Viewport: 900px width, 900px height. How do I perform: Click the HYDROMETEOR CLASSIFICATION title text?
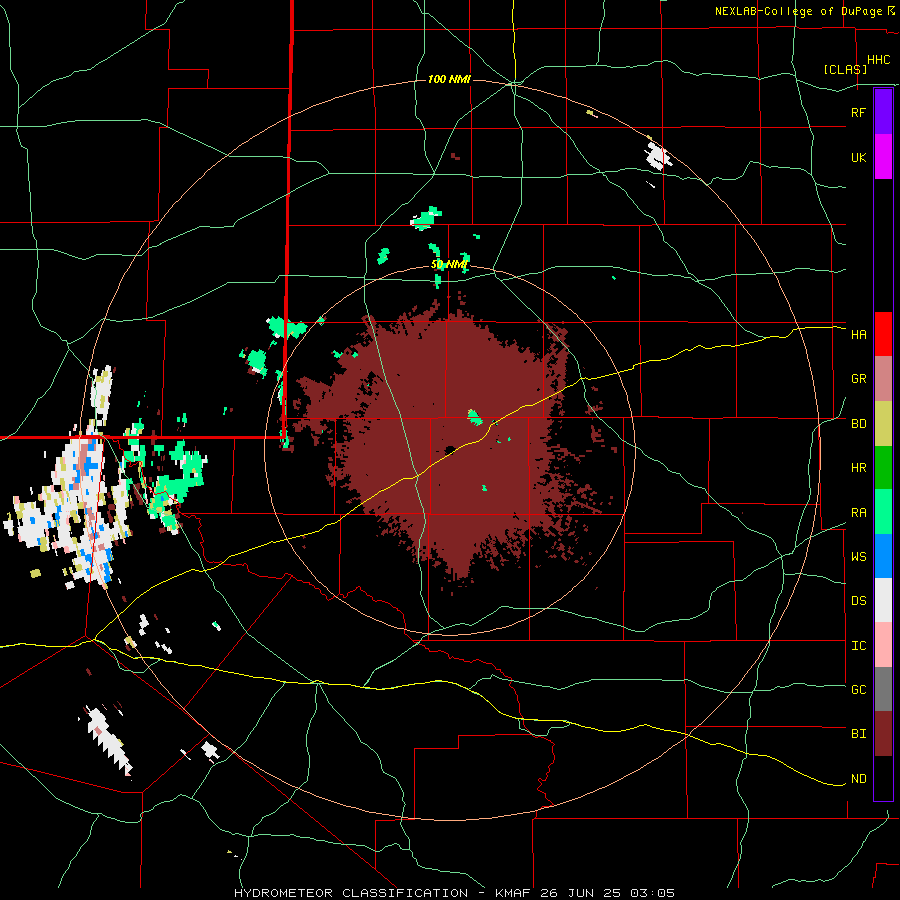351,893
